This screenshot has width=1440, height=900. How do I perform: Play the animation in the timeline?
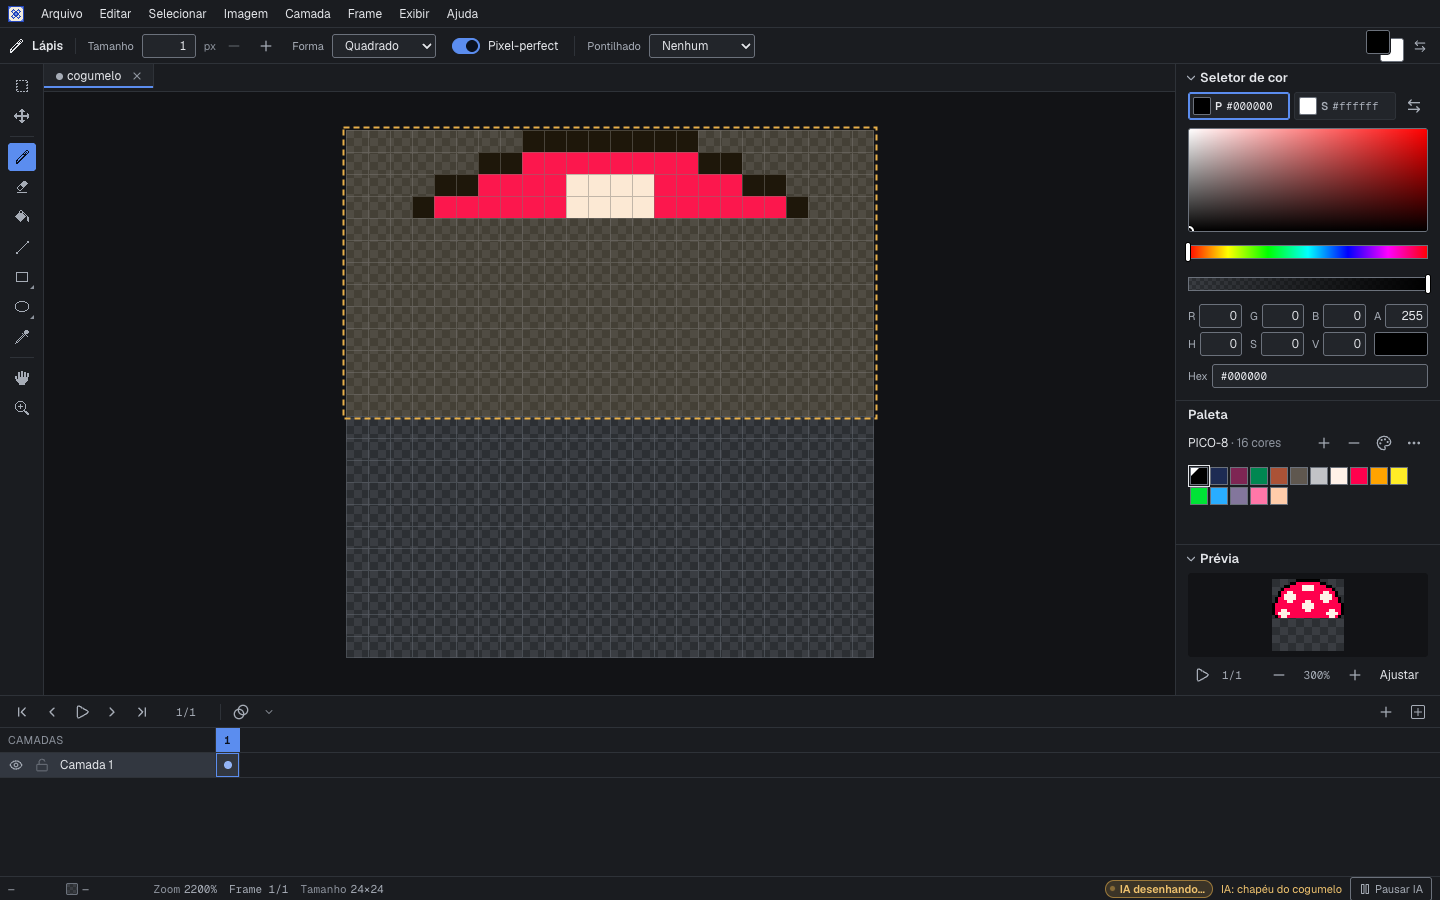pos(82,712)
